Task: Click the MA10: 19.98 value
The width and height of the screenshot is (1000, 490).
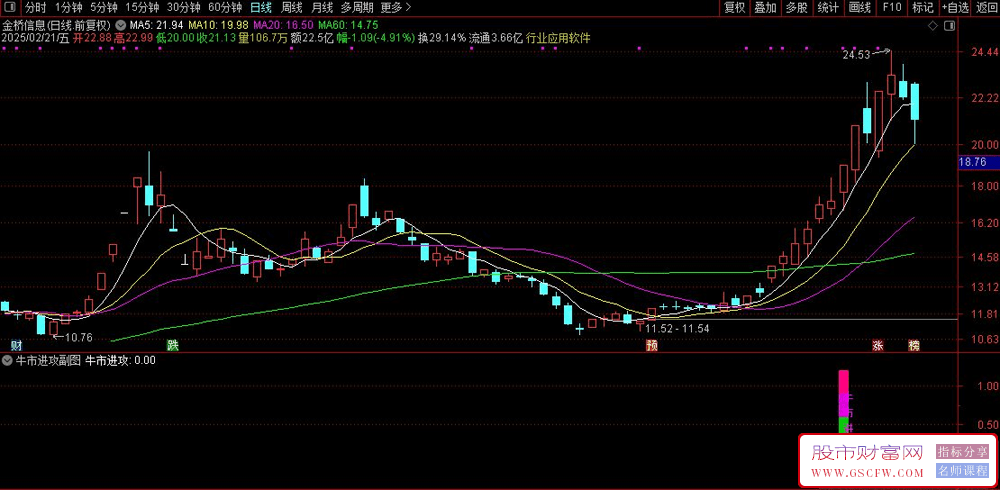Action: (219, 25)
